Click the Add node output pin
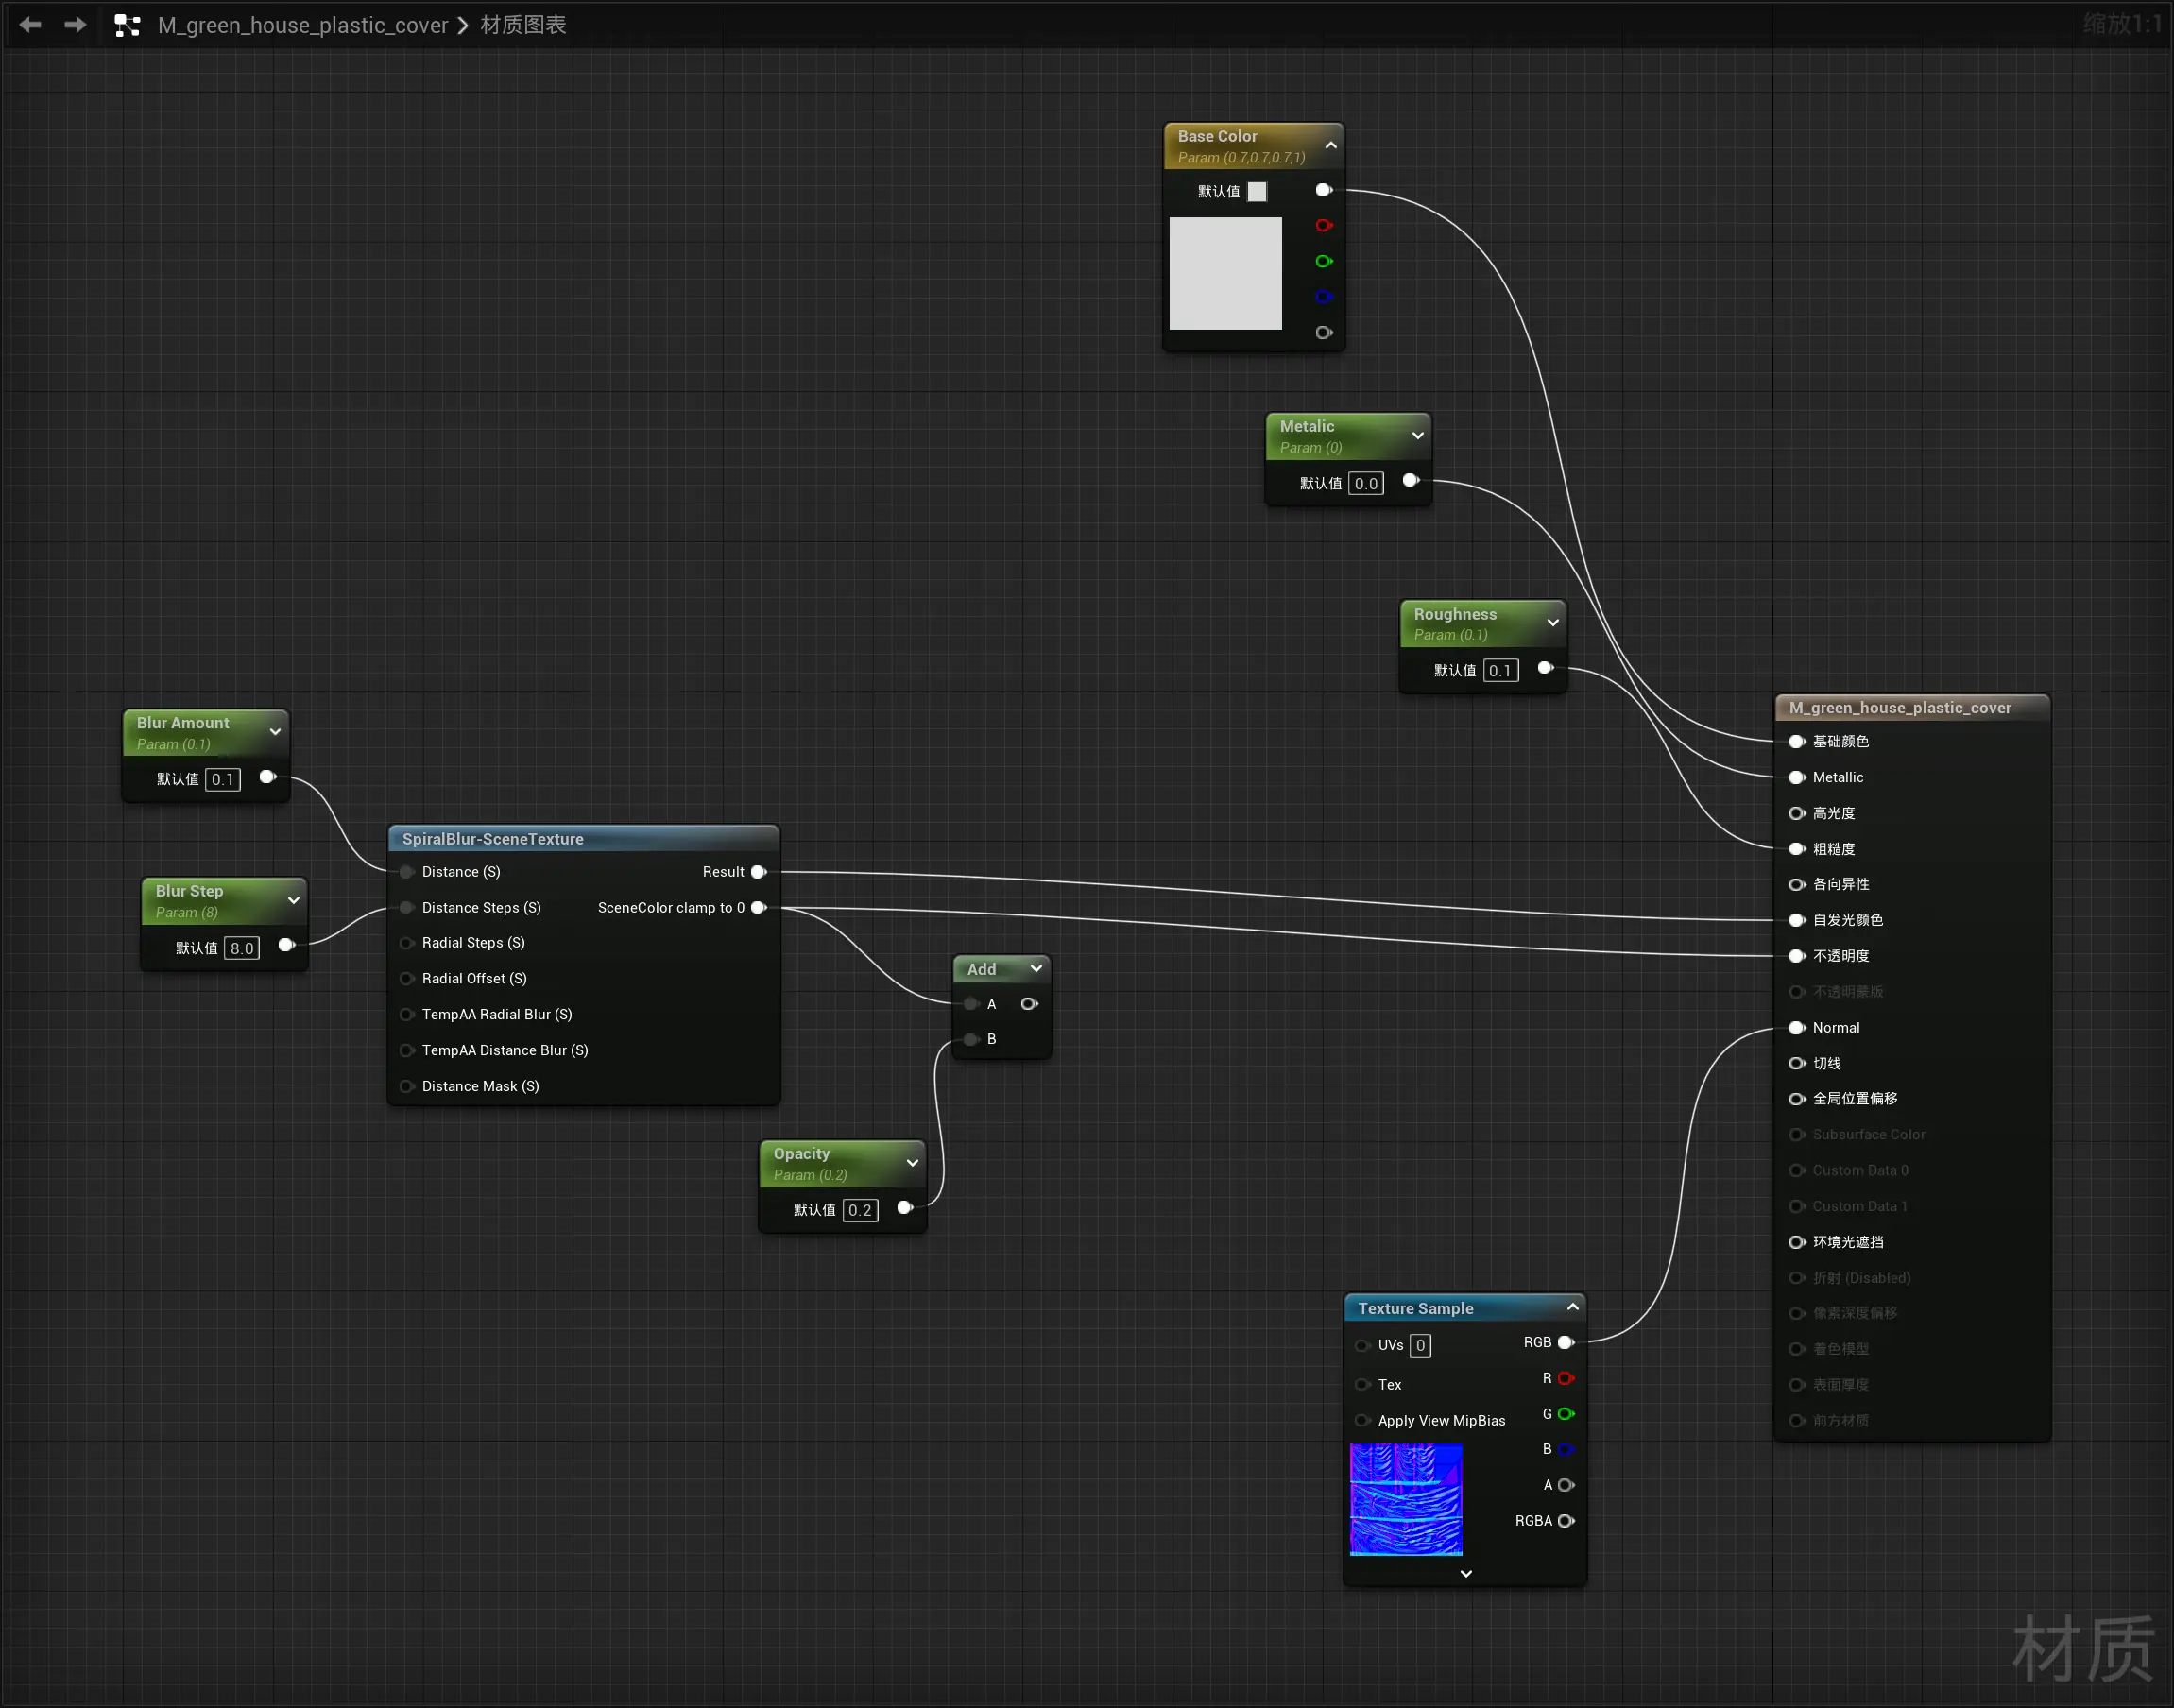2174x1708 pixels. (x=1029, y=1004)
